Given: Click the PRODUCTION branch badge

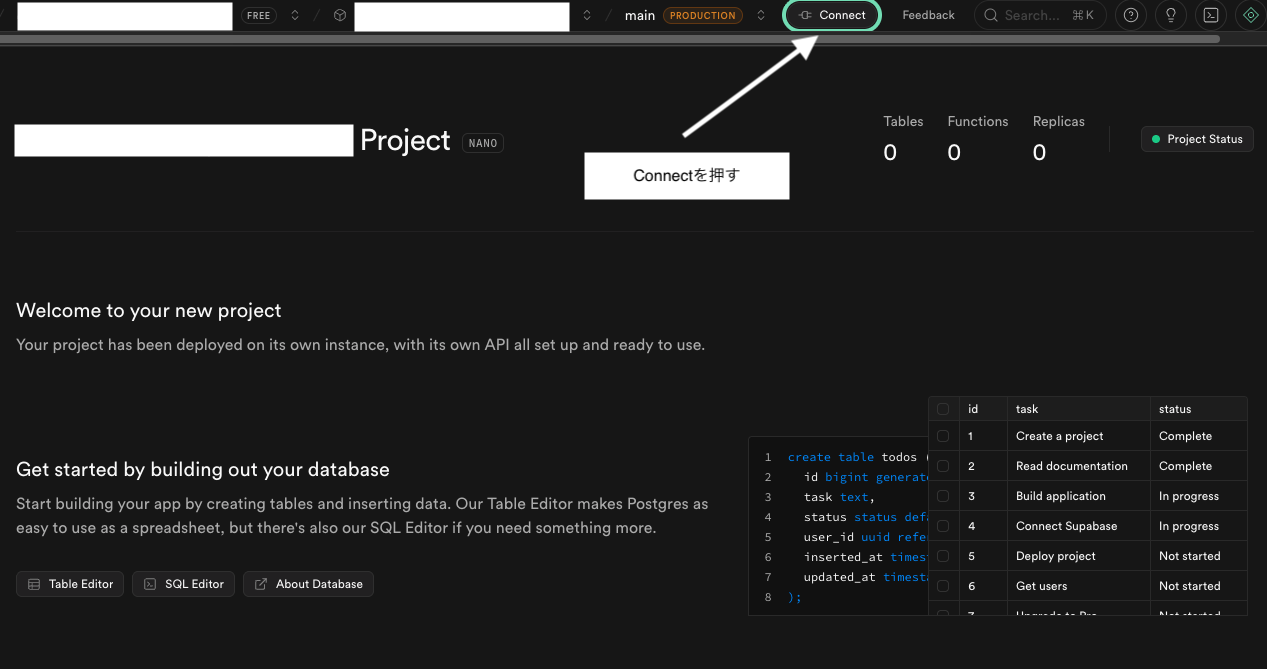Looking at the screenshot, I should [x=703, y=15].
